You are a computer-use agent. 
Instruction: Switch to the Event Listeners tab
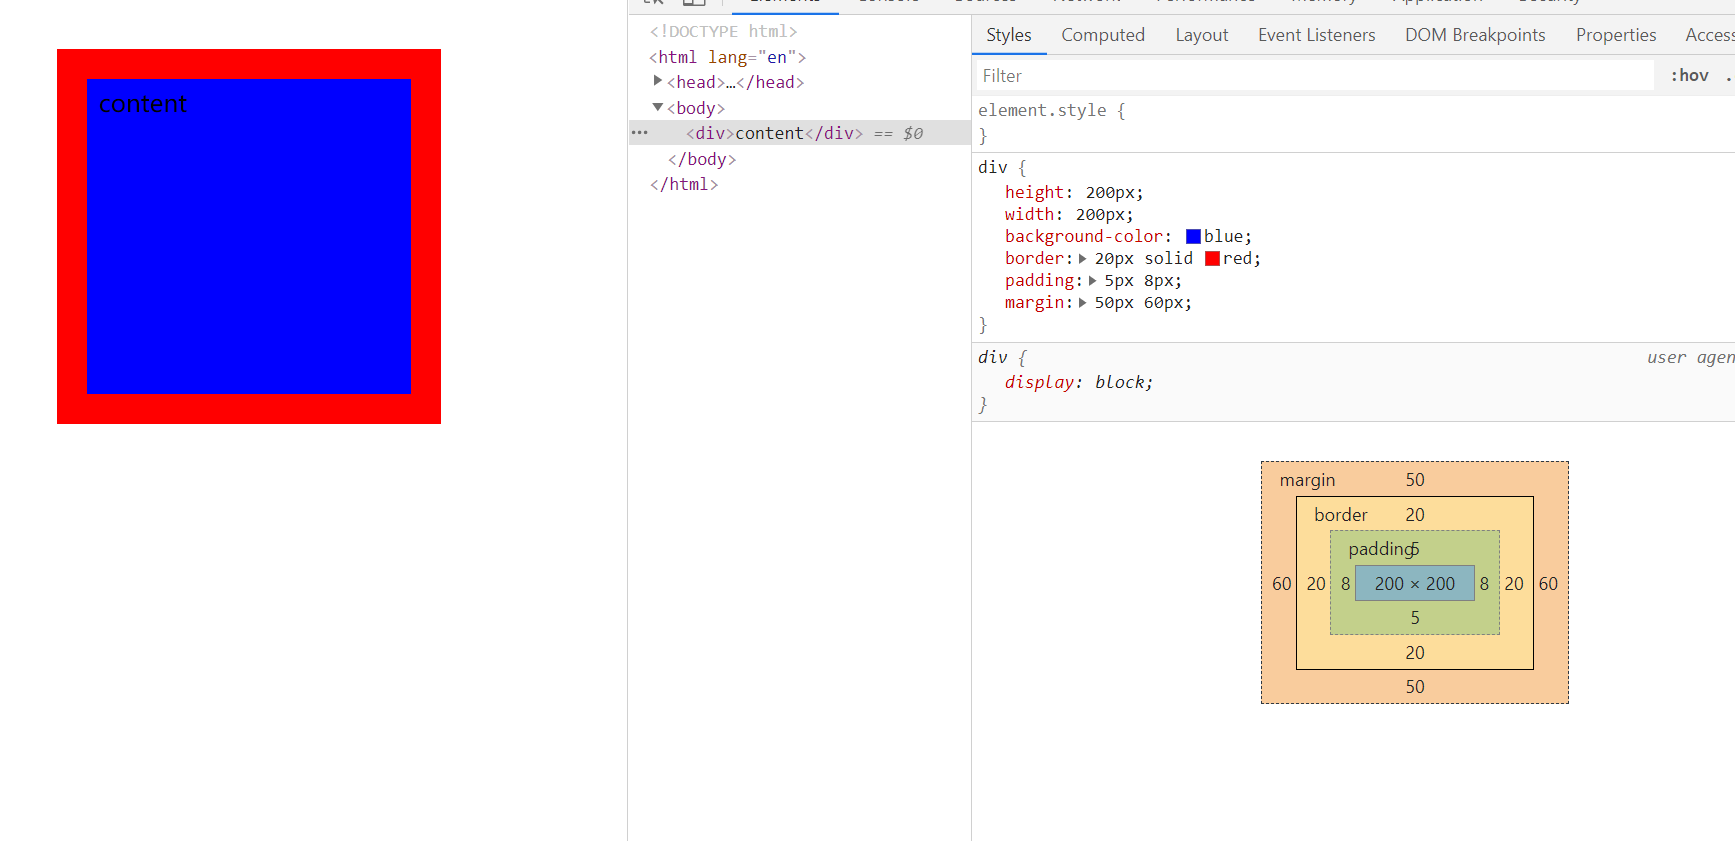(1316, 35)
